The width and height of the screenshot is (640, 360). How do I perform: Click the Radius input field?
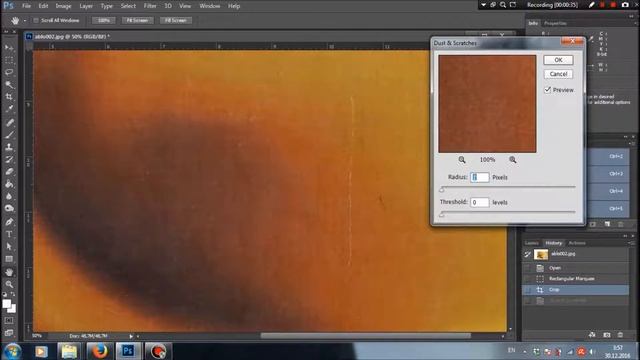tap(480, 177)
